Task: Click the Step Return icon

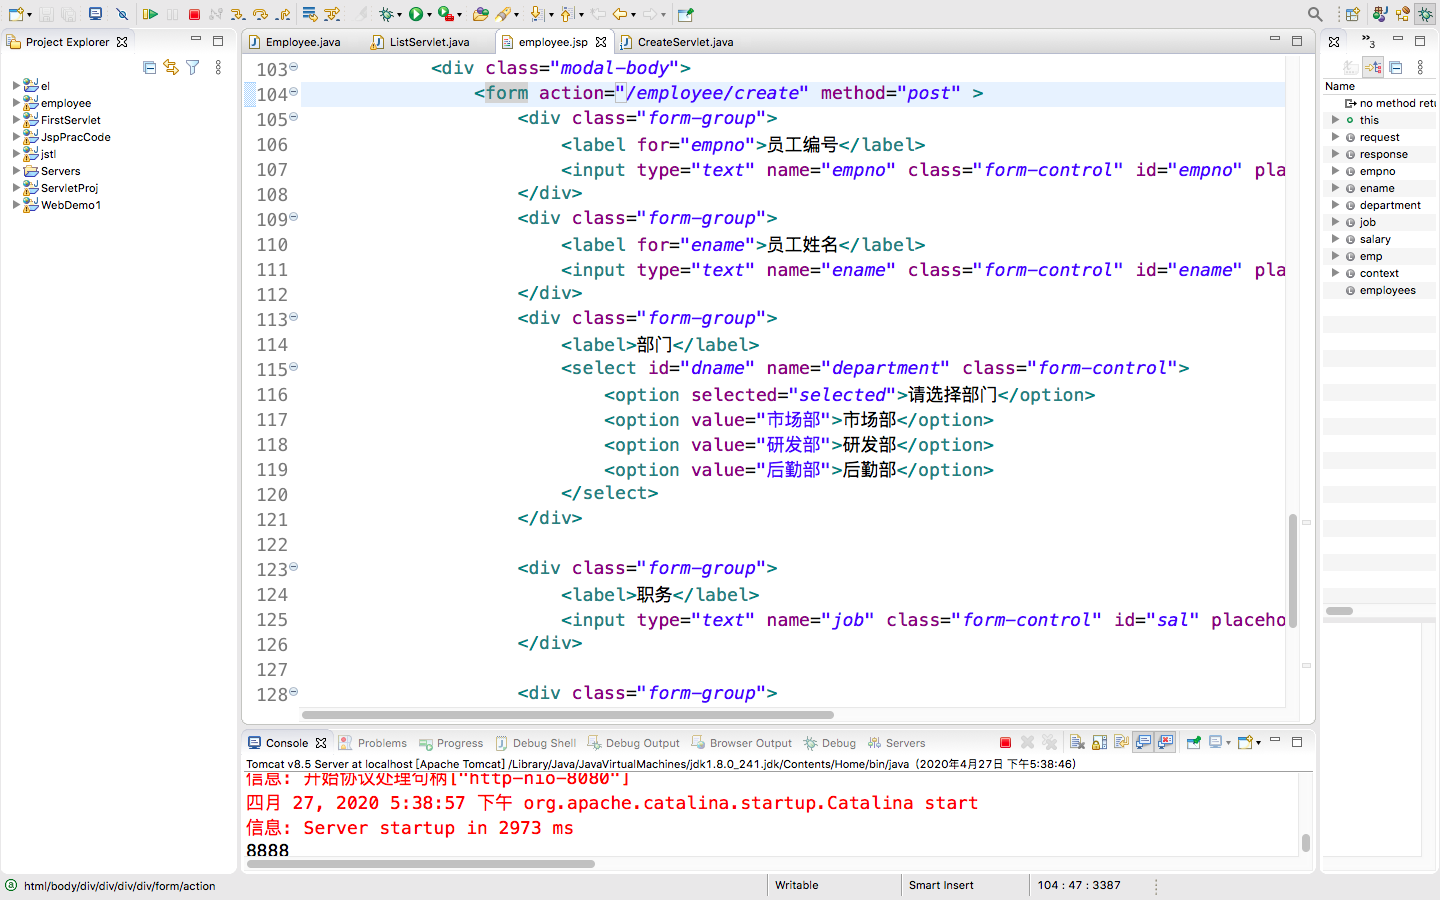Action: coord(283,14)
